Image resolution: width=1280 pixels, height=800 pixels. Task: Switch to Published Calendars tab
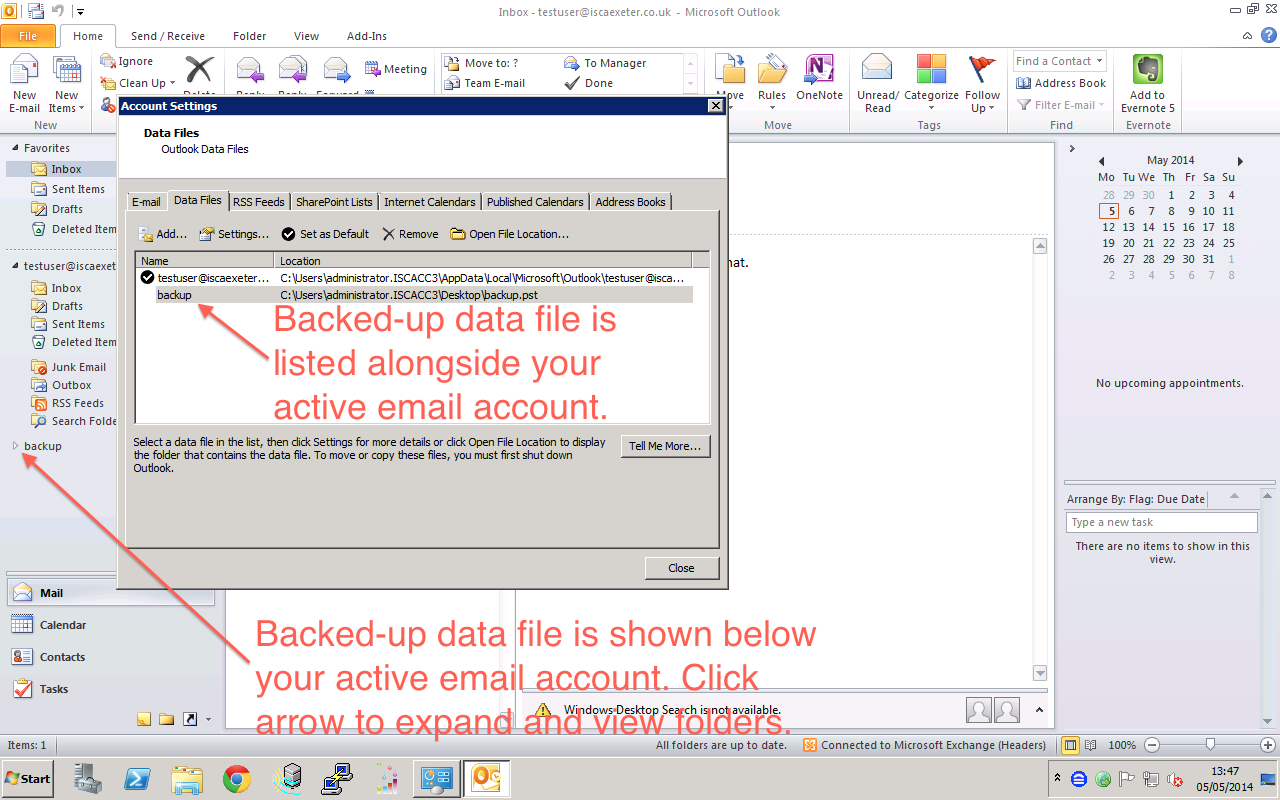tap(535, 201)
